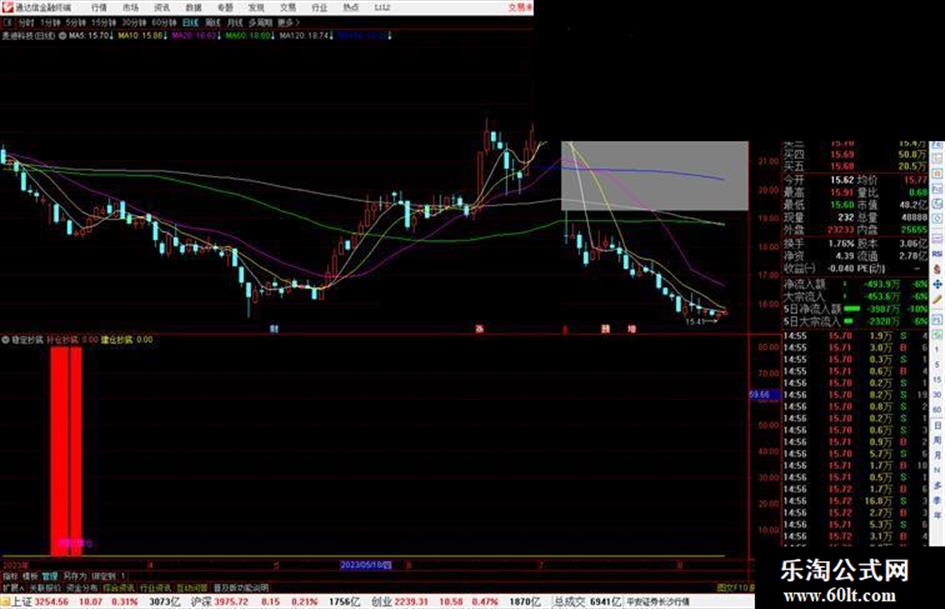Click the dollar sign icon in right toolbar

point(937,268)
